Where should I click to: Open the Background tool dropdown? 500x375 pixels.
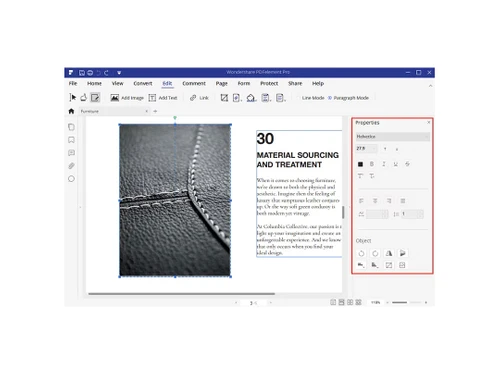(x=251, y=98)
